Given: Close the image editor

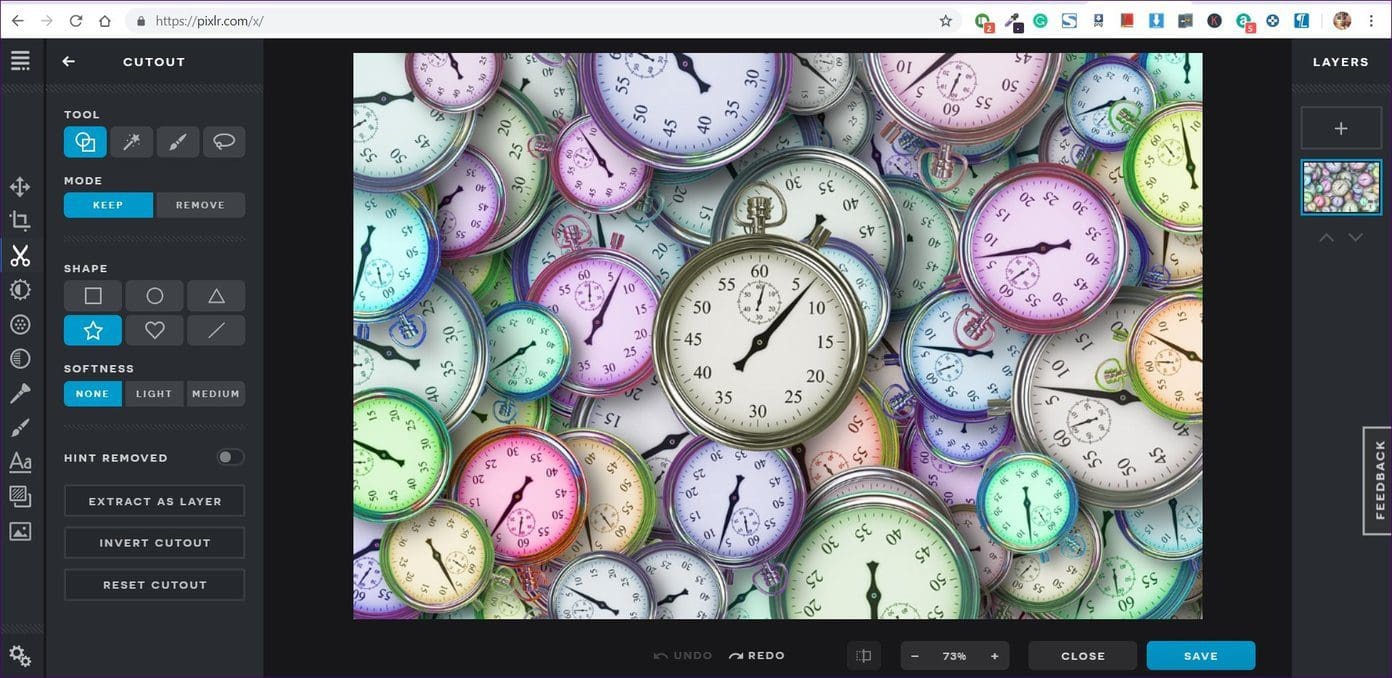Looking at the screenshot, I should tap(1083, 656).
